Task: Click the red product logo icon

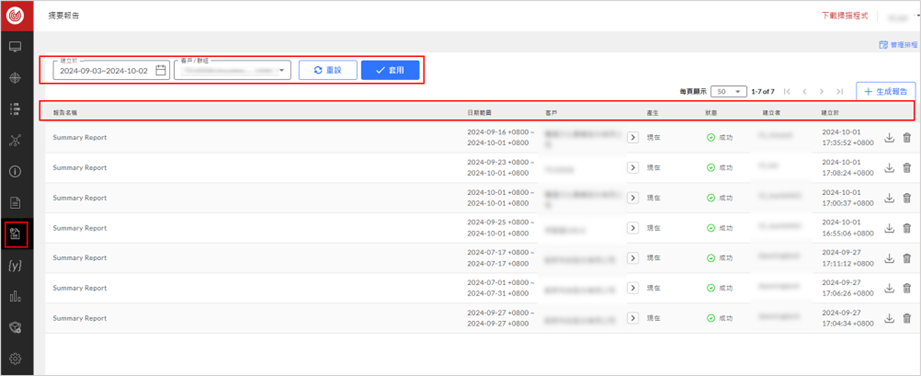Action: coord(16,15)
